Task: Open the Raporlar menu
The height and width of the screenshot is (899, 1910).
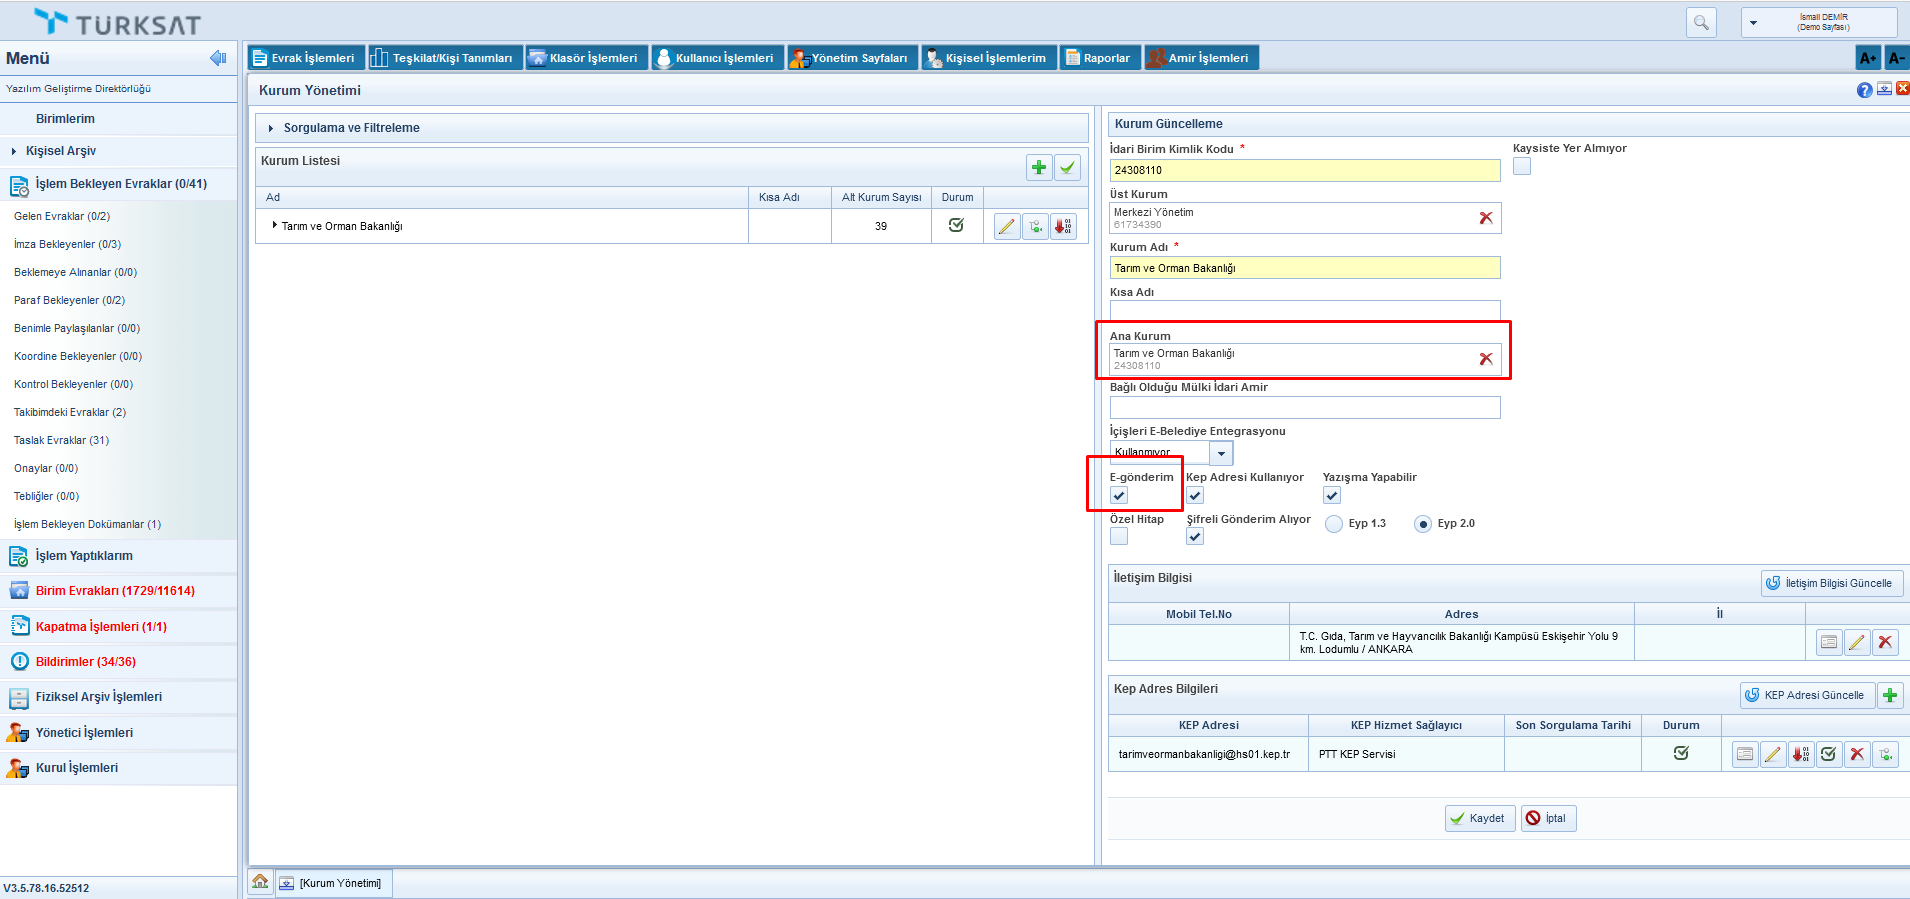Action: (1098, 58)
